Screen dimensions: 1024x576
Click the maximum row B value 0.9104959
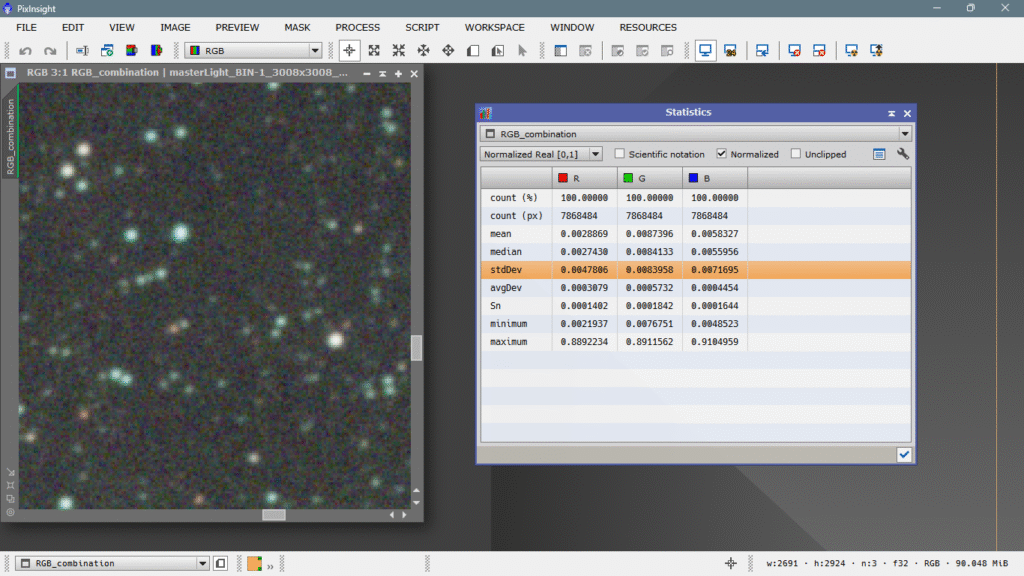(714, 342)
